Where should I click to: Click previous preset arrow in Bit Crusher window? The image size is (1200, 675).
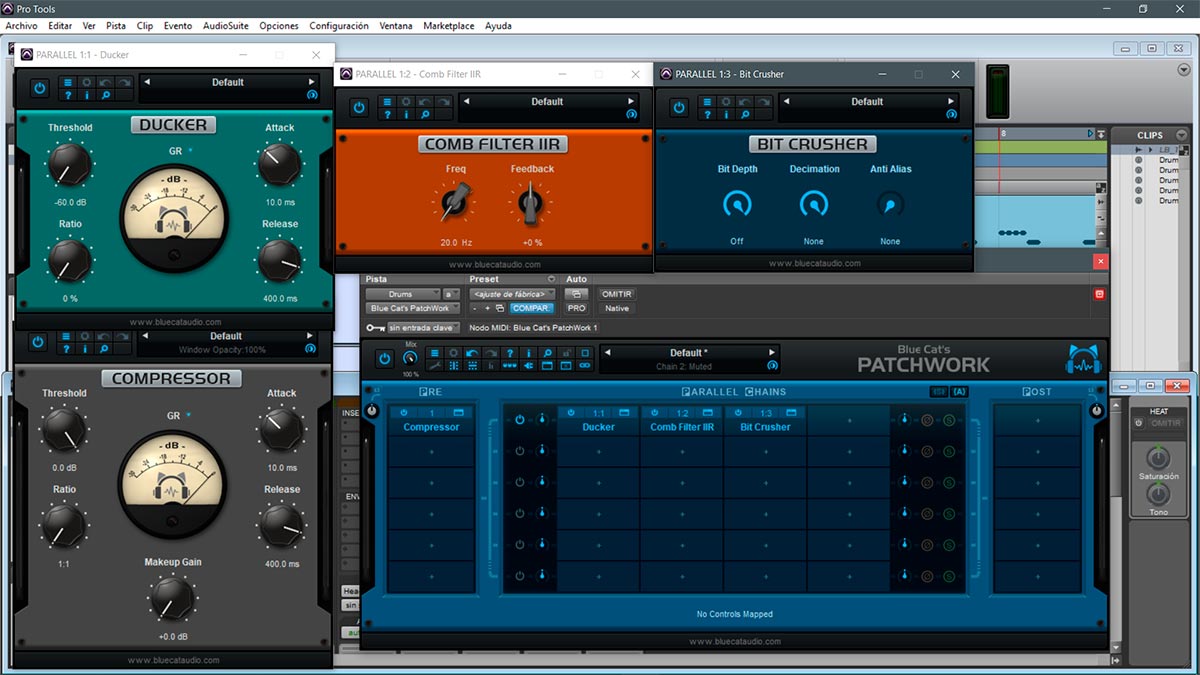point(785,101)
